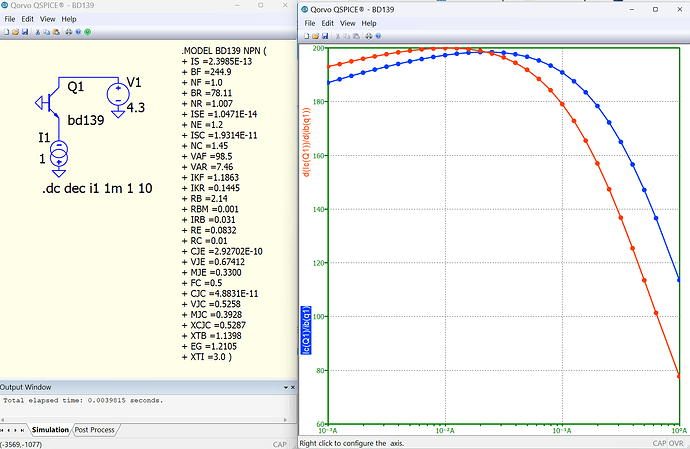Viewport: 690px width, 449px height.
Task: Select the Simulation tab
Action: 49,430
